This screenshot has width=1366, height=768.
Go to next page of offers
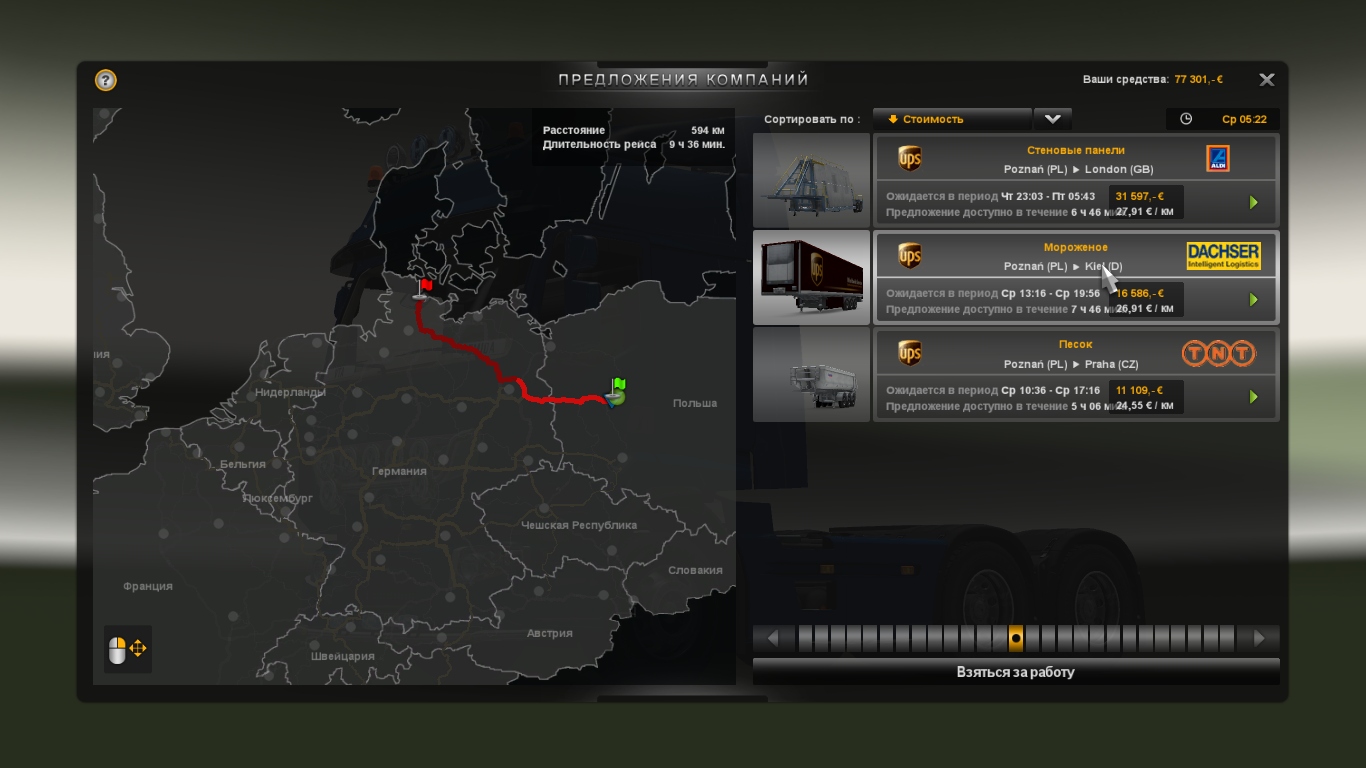point(1259,638)
